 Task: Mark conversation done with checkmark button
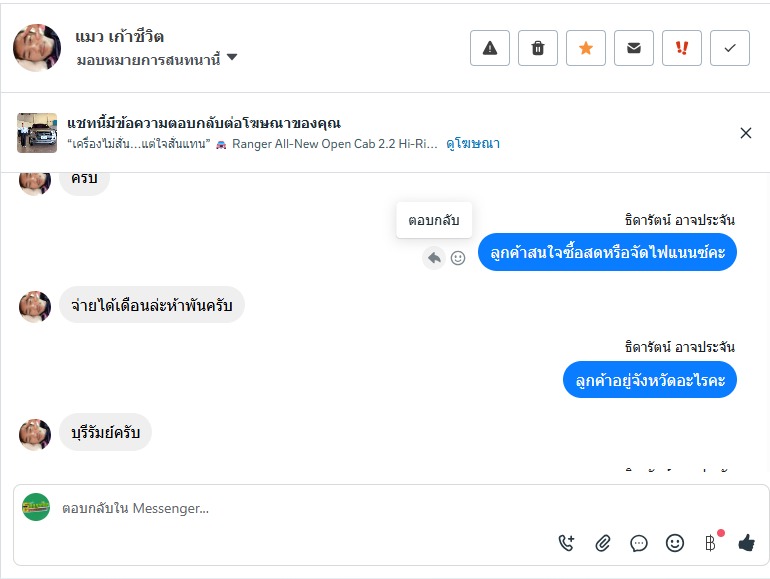(x=730, y=48)
